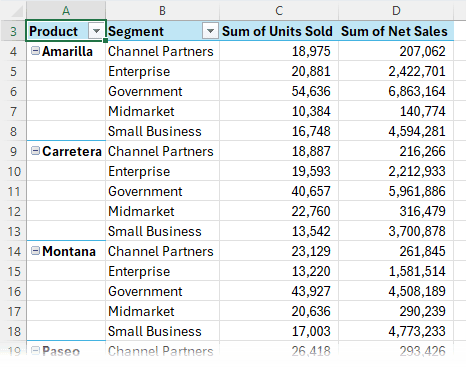Click the Sum of Units Sold header cell
466x372 pixels.
click(279, 31)
